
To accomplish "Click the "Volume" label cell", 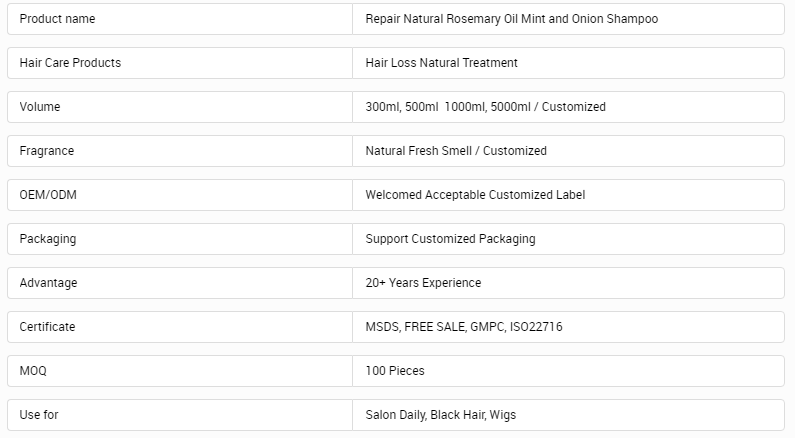I will click(x=40, y=107).
